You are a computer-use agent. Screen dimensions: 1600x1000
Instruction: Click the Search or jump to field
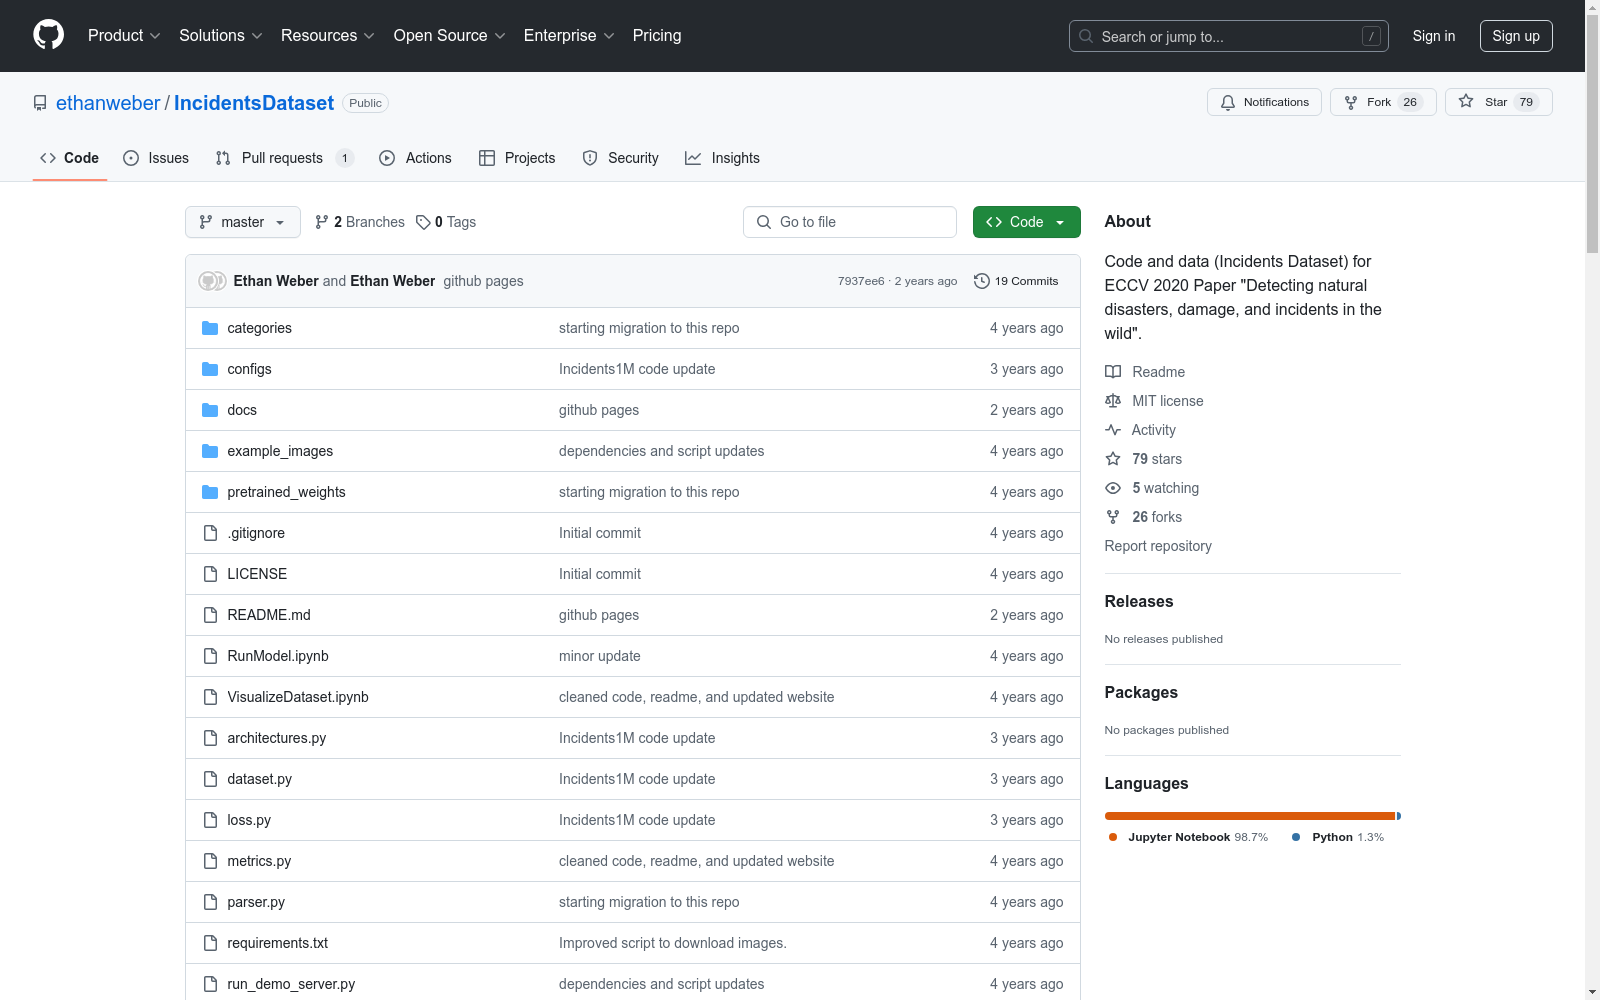pos(1229,36)
